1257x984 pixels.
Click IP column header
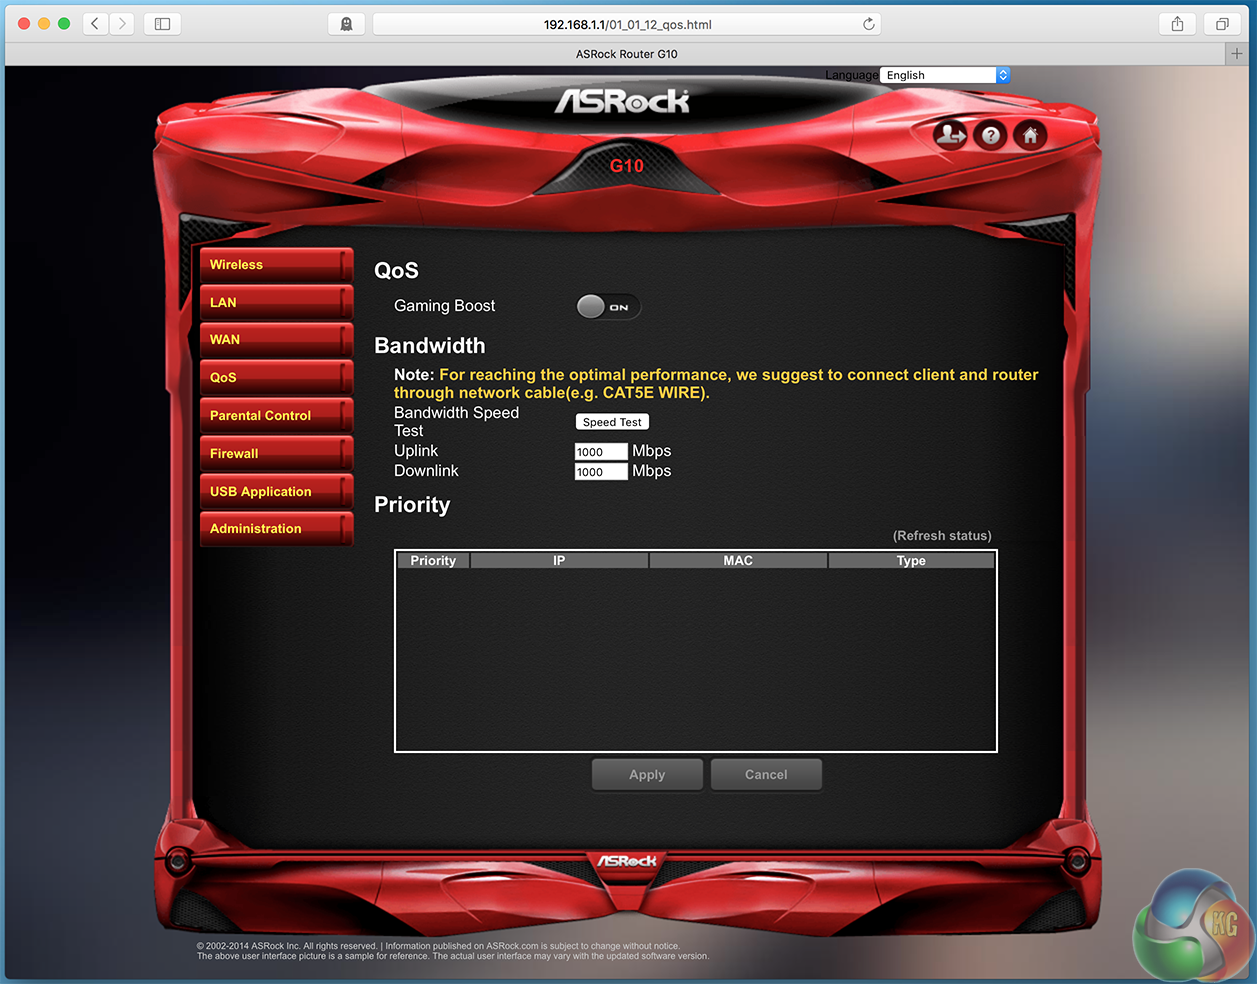(x=559, y=561)
